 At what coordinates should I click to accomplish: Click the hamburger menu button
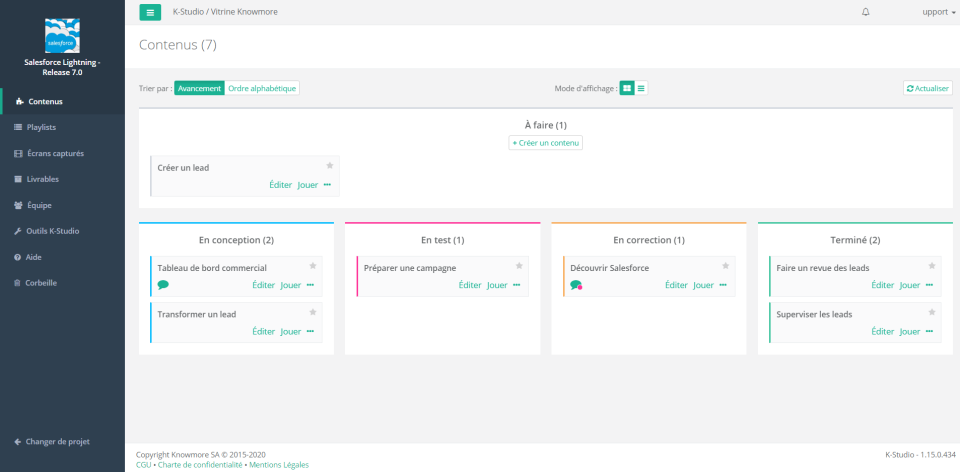coord(150,12)
